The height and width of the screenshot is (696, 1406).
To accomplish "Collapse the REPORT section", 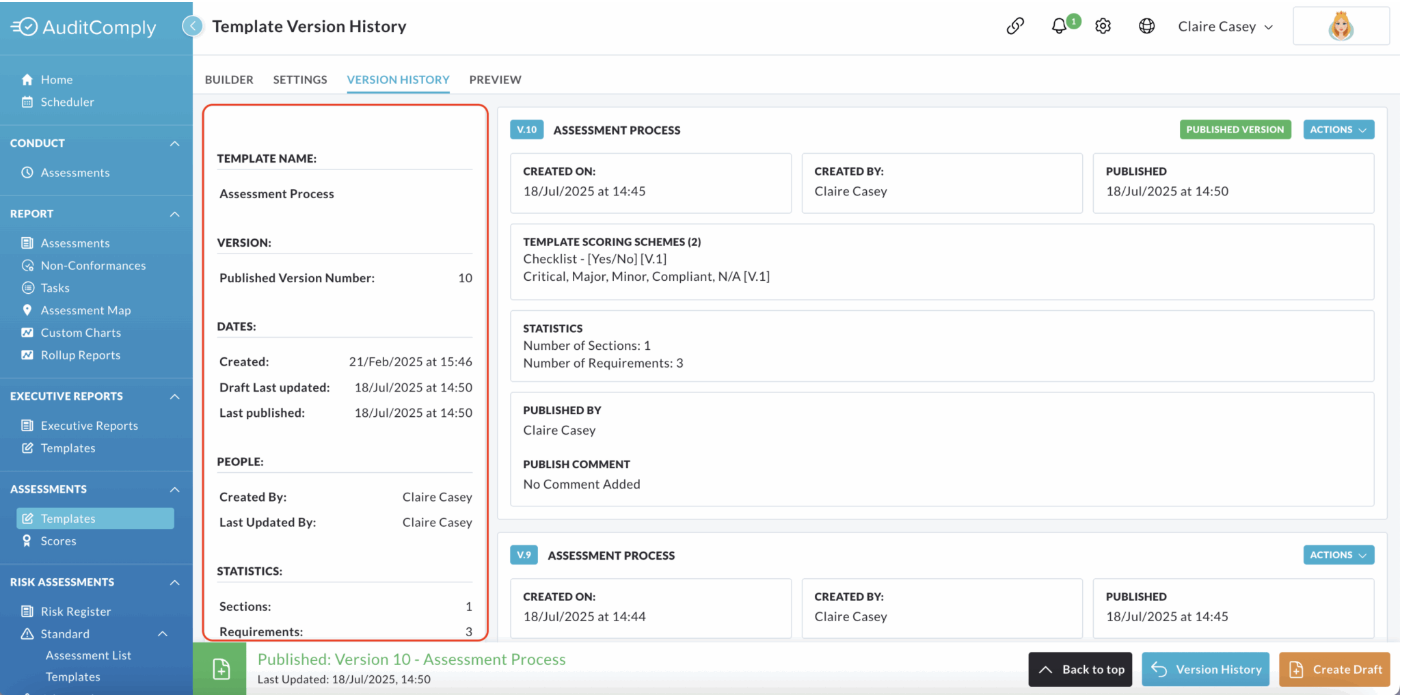I will click(x=175, y=214).
